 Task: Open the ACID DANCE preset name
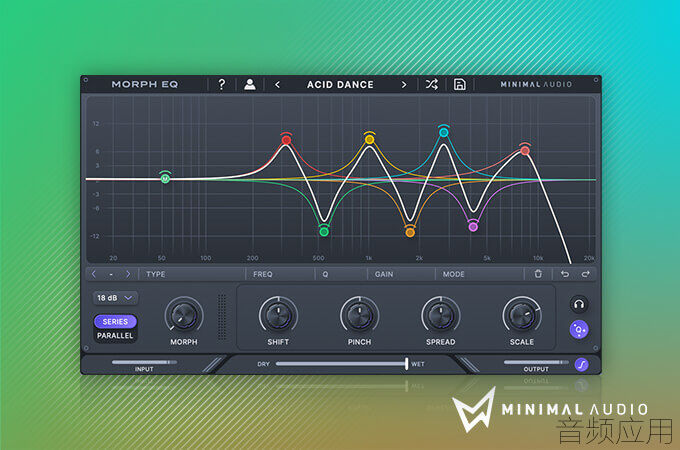(340, 85)
